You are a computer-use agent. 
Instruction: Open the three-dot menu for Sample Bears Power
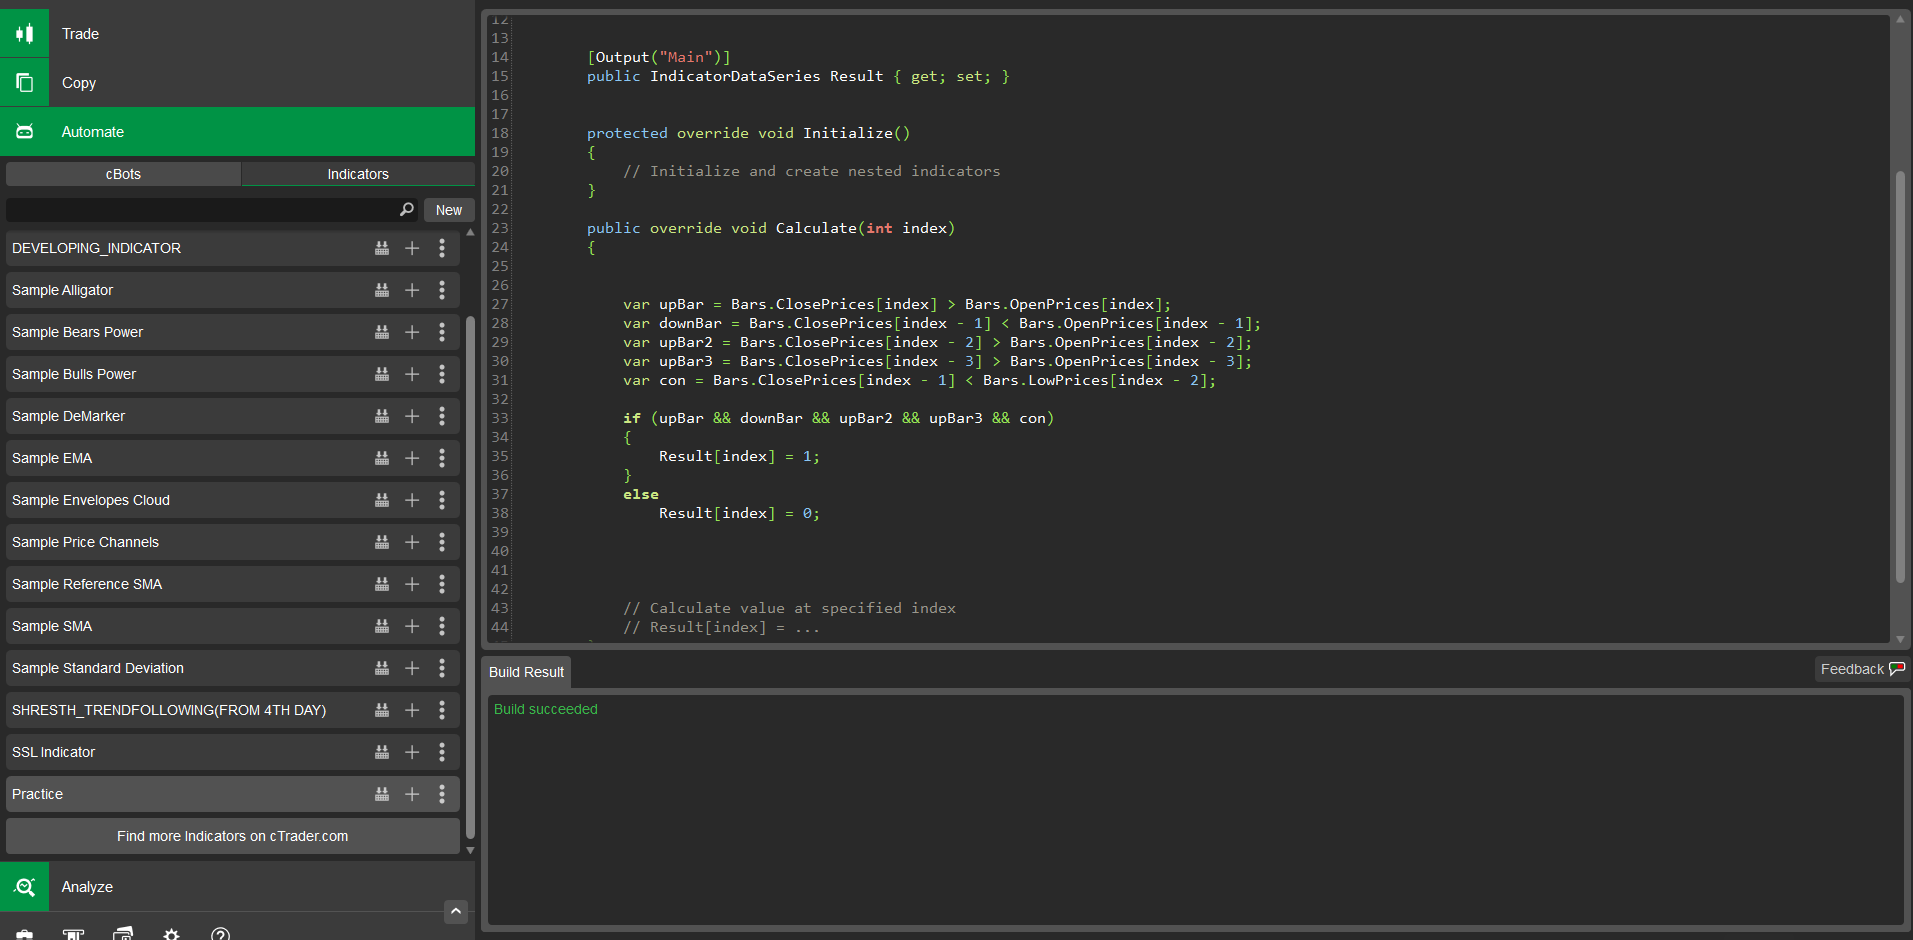(x=442, y=332)
